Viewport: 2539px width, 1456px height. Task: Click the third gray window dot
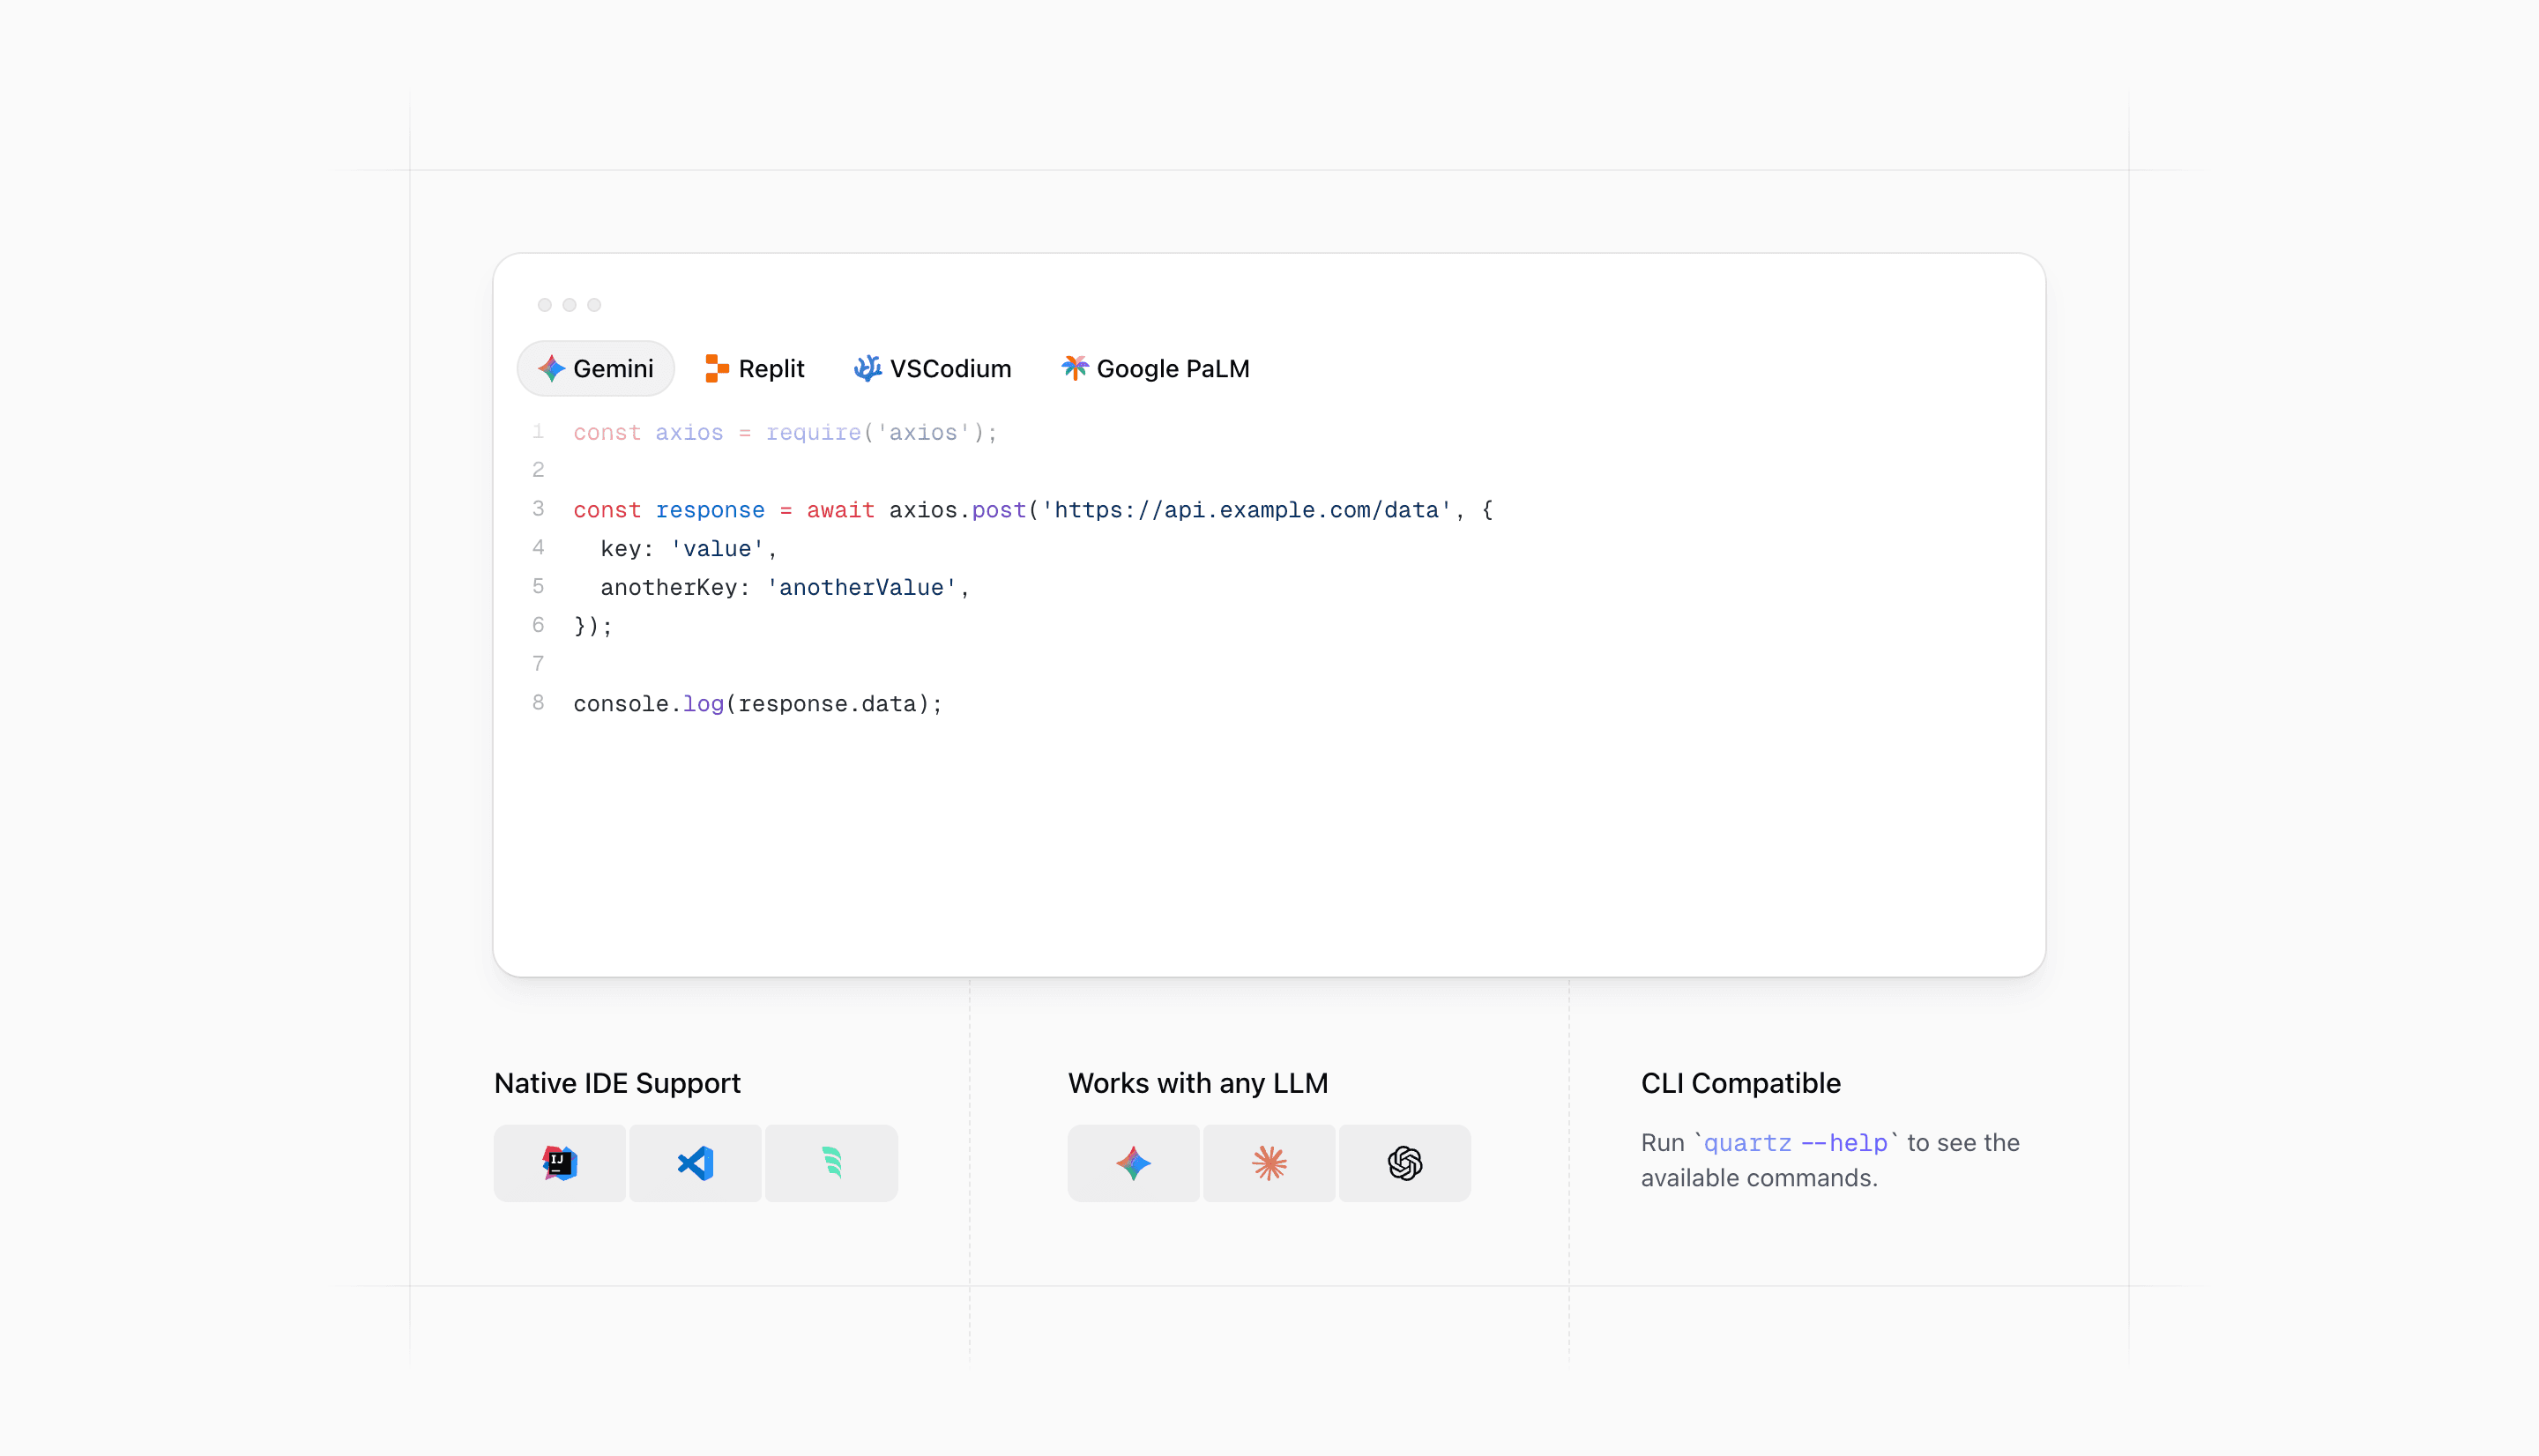[594, 305]
